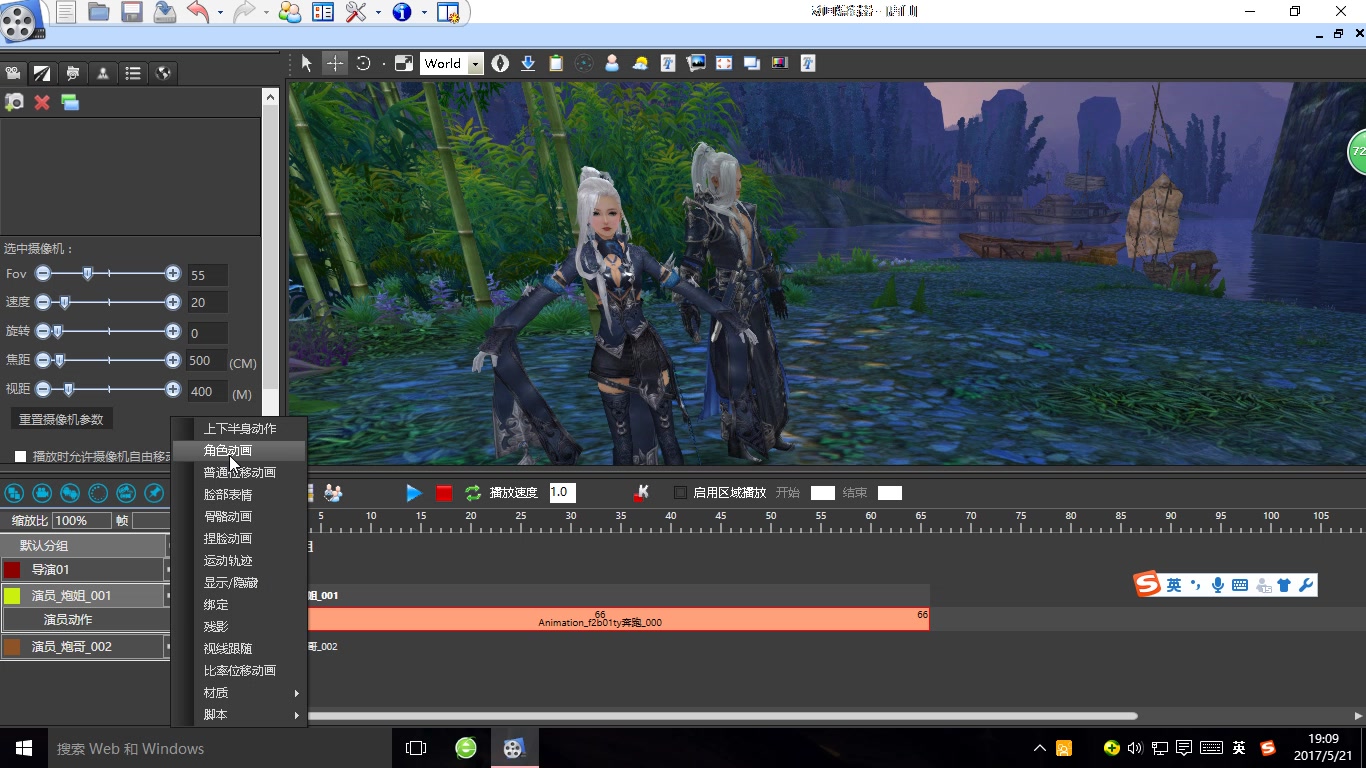Image resolution: width=1366 pixels, height=768 pixels.
Task: Choose 显示/隐藏 from context menu
Action: pos(240,582)
